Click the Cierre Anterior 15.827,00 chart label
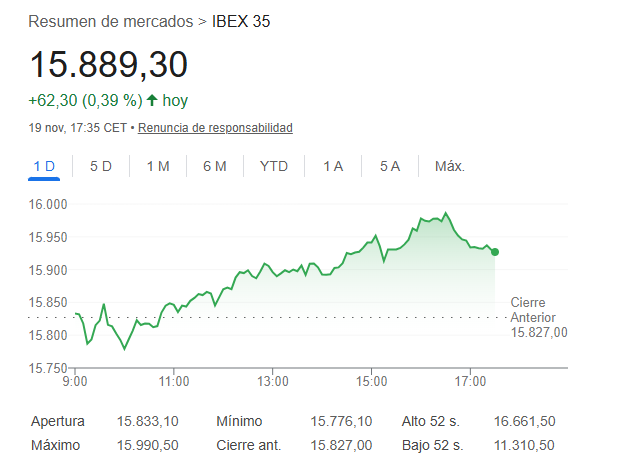 pos(538,317)
